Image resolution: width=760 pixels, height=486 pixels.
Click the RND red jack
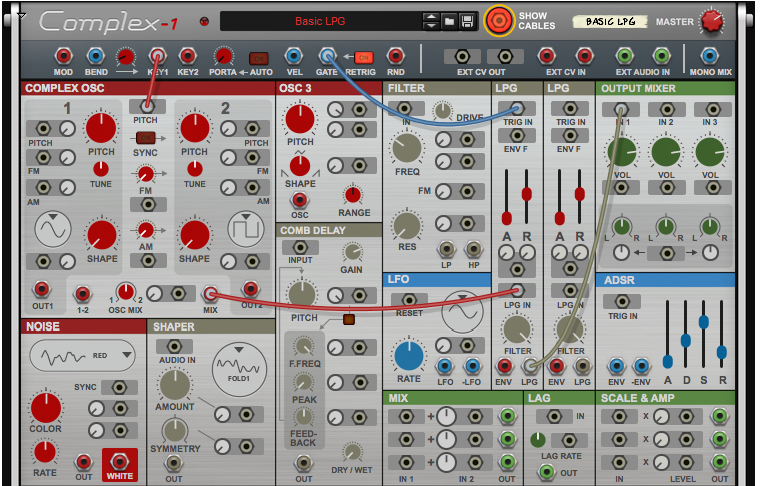(396, 56)
